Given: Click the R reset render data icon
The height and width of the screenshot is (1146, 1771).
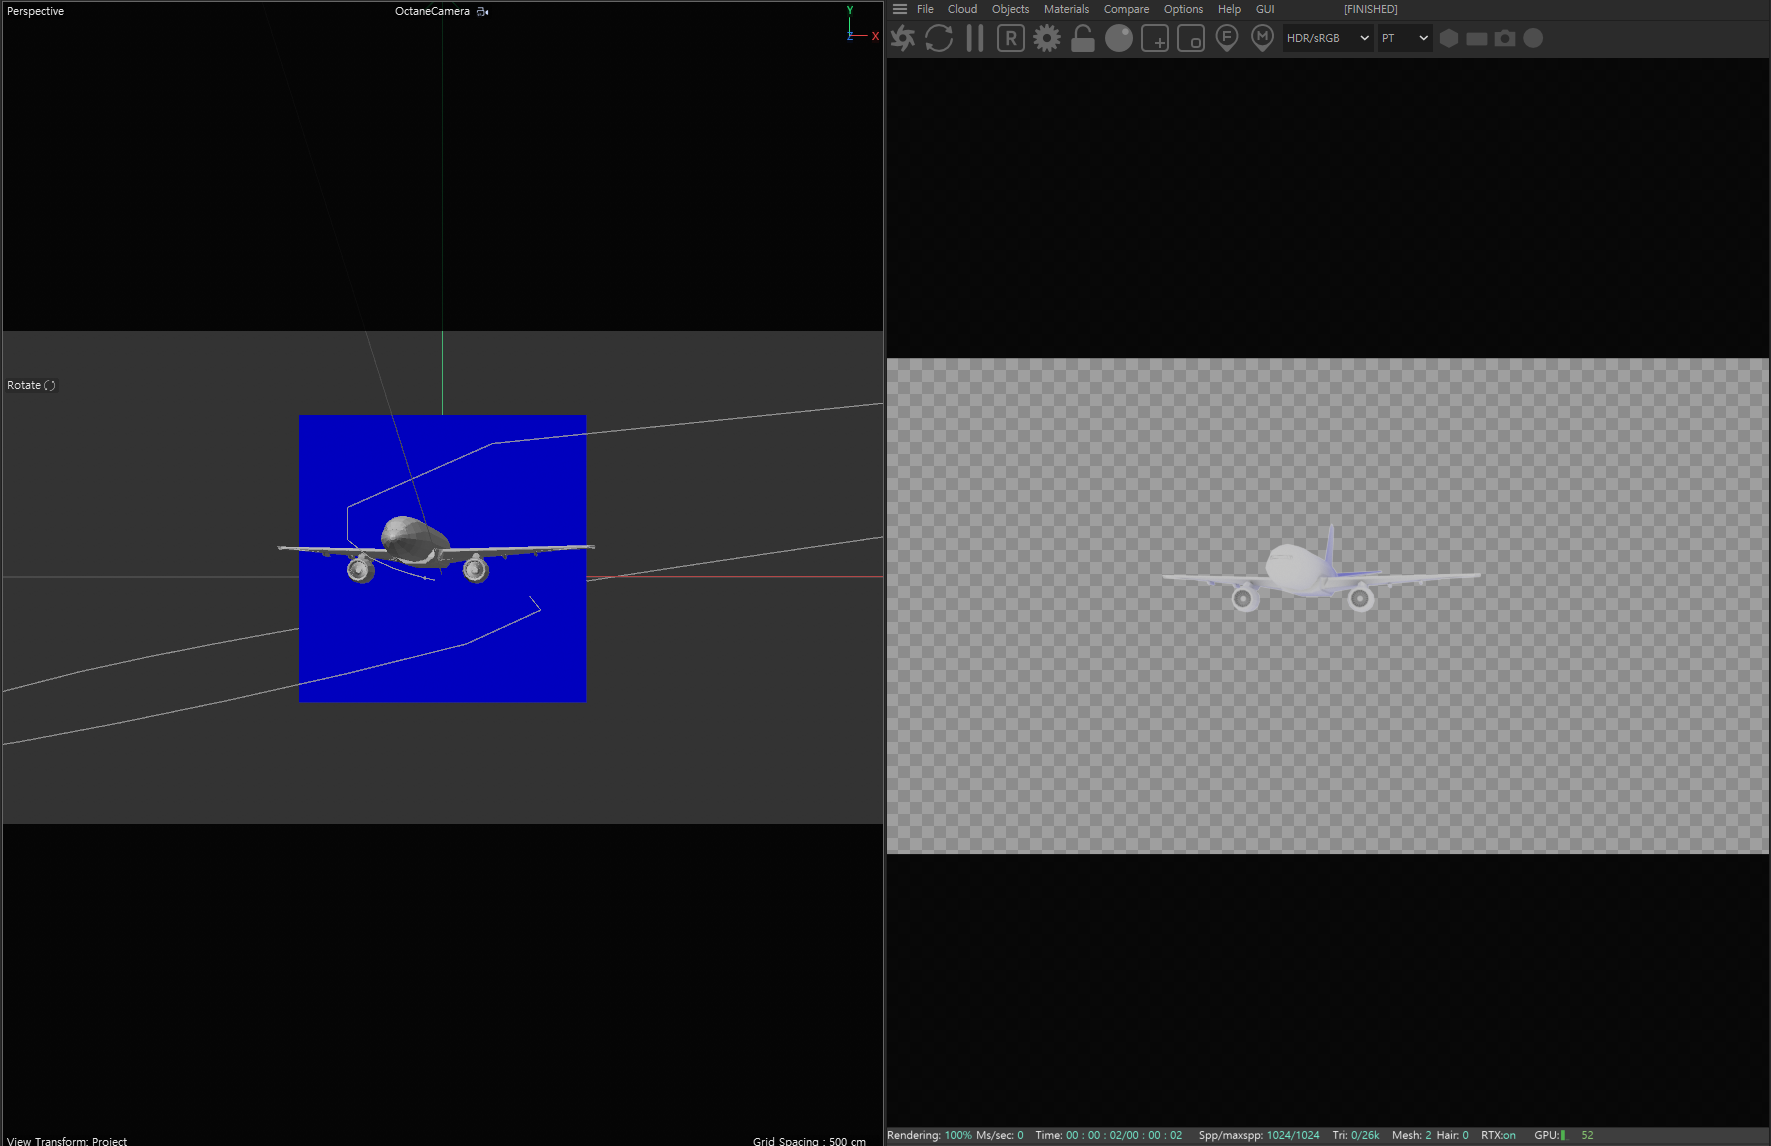Looking at the screenshot, I should tap(1011, 38).
